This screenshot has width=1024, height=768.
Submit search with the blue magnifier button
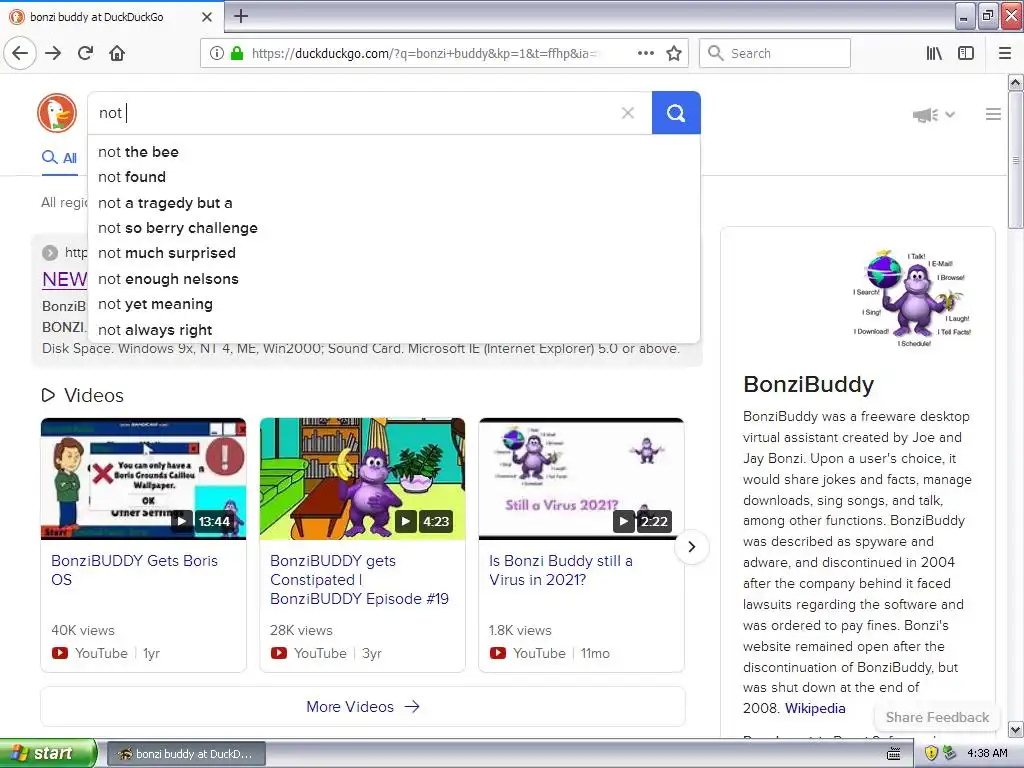tap(676, 113)
